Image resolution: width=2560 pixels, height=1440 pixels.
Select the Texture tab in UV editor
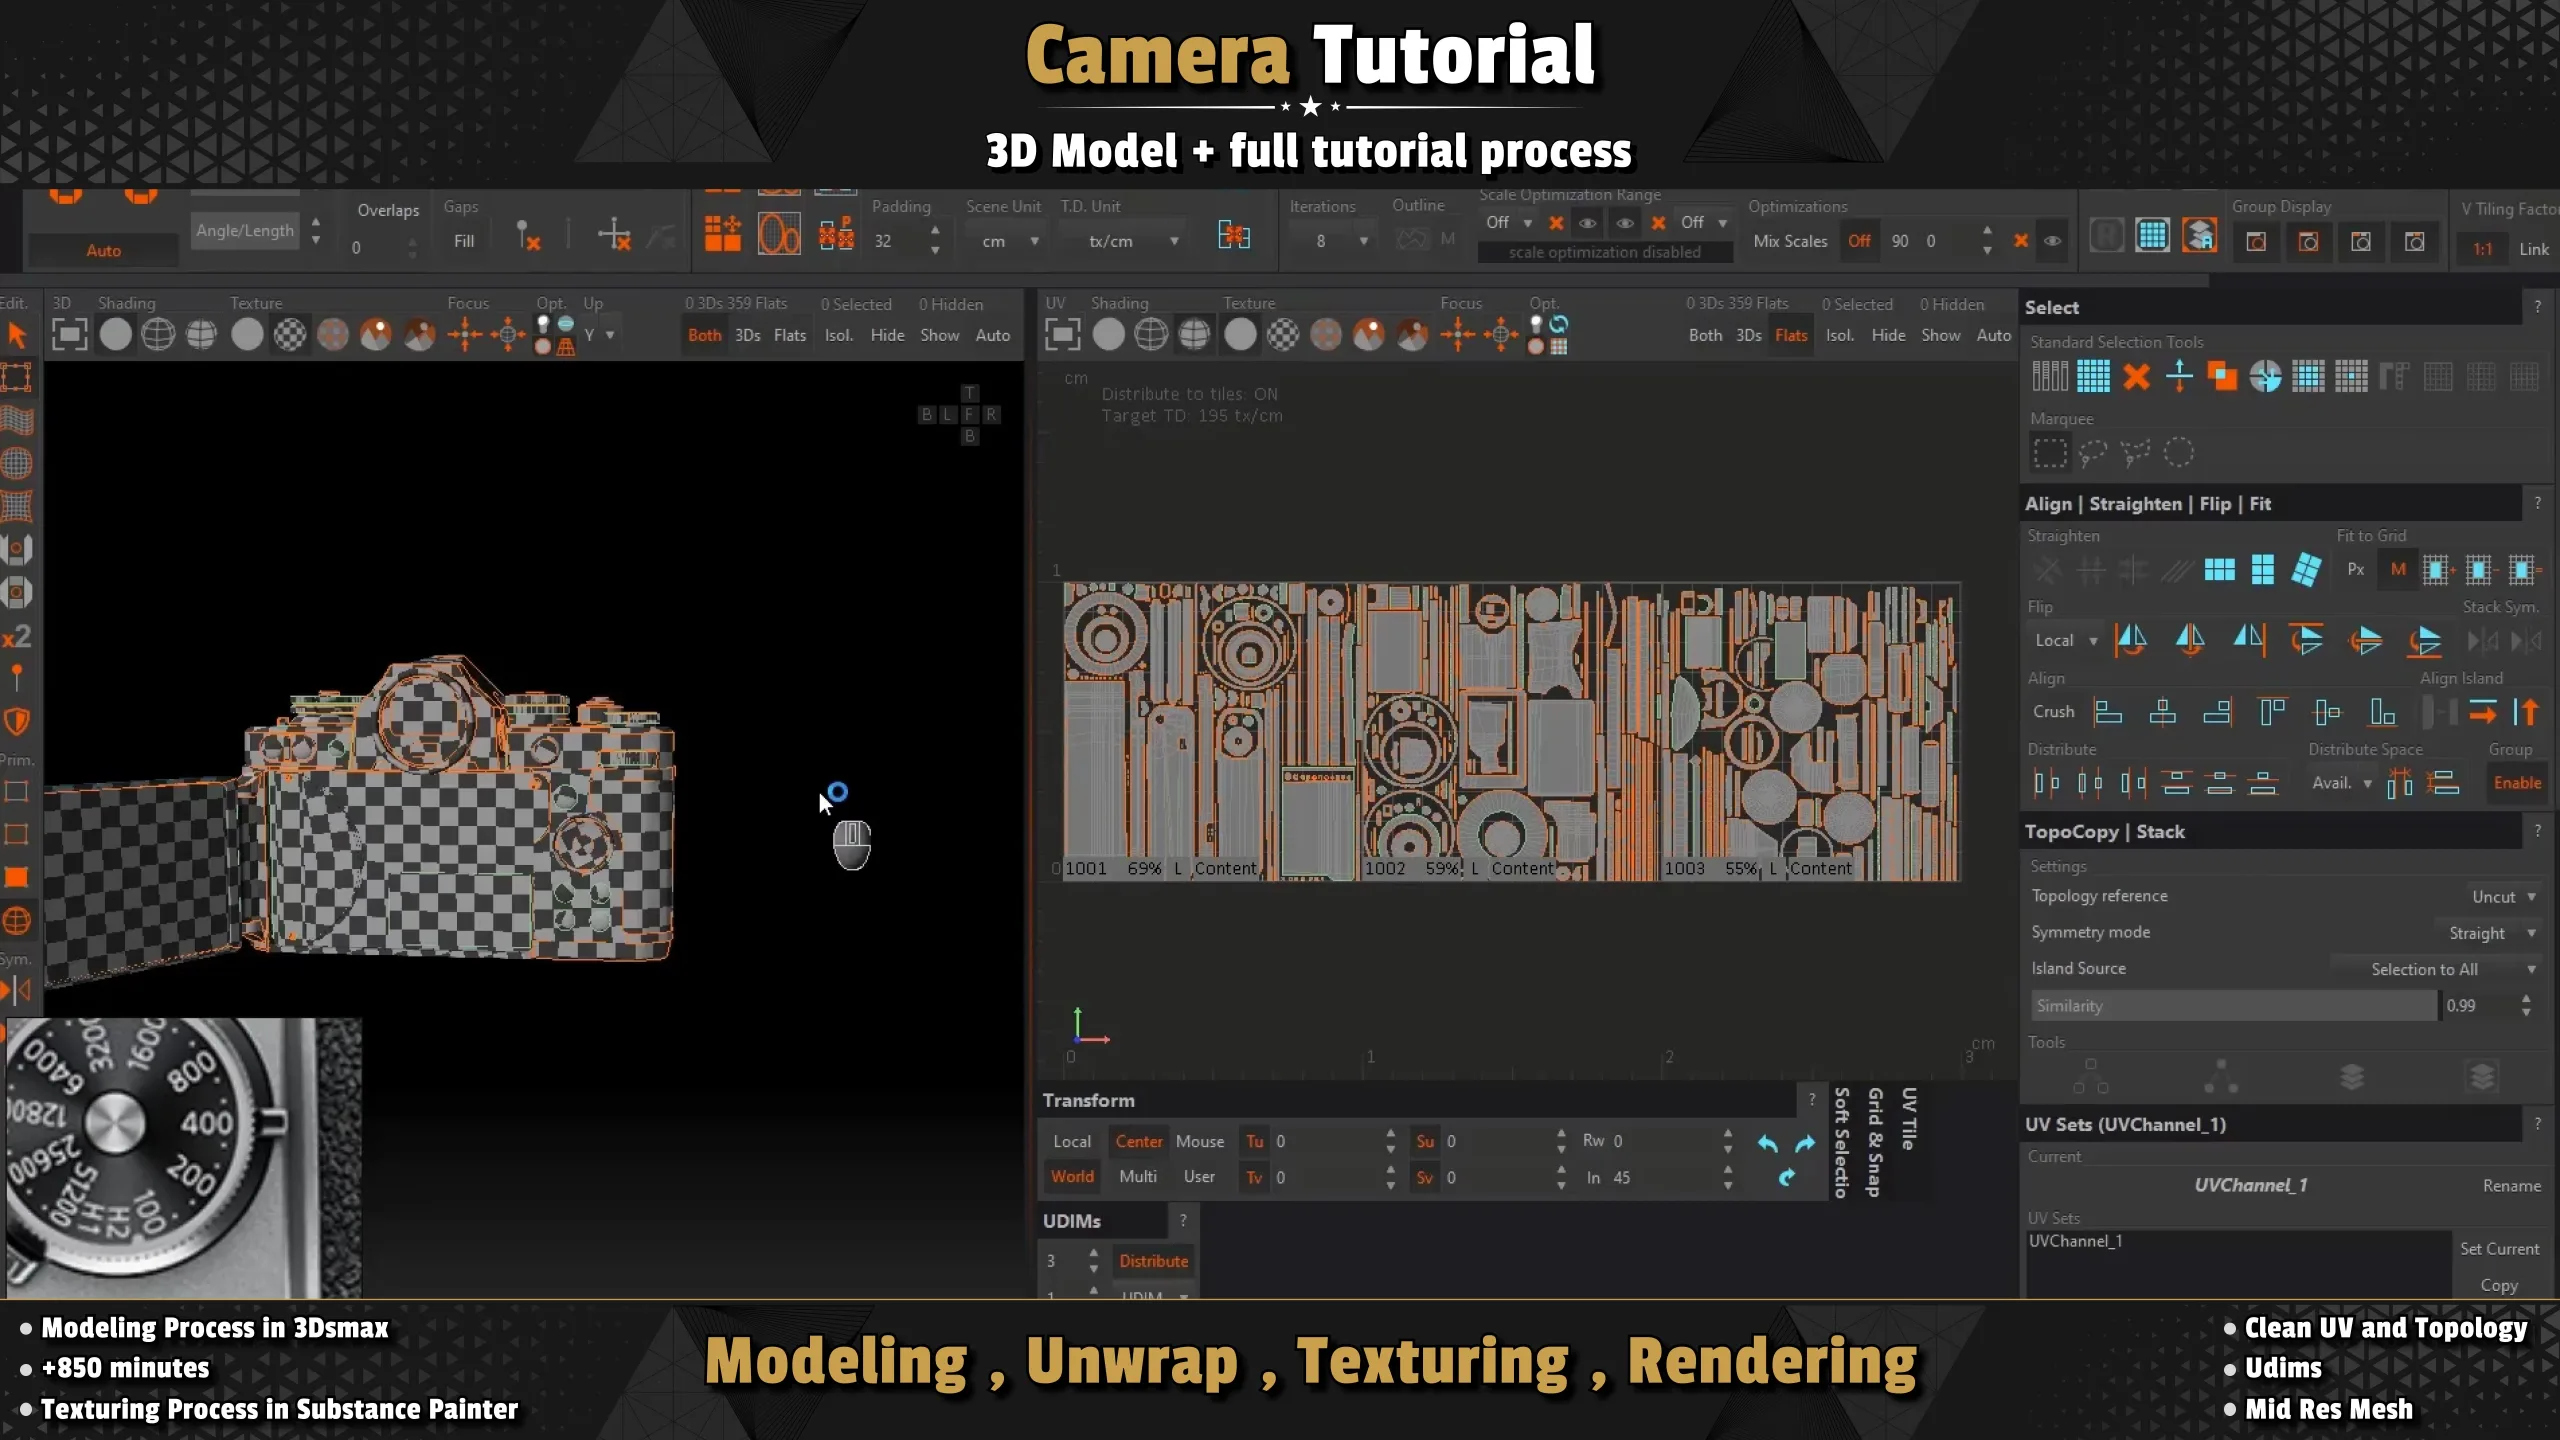point(1248,302)
